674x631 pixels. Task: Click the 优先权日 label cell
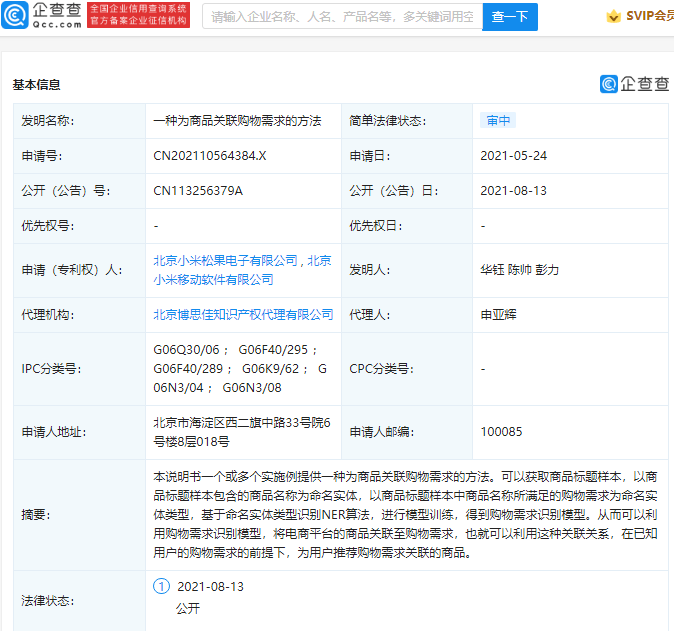[407, 226]
